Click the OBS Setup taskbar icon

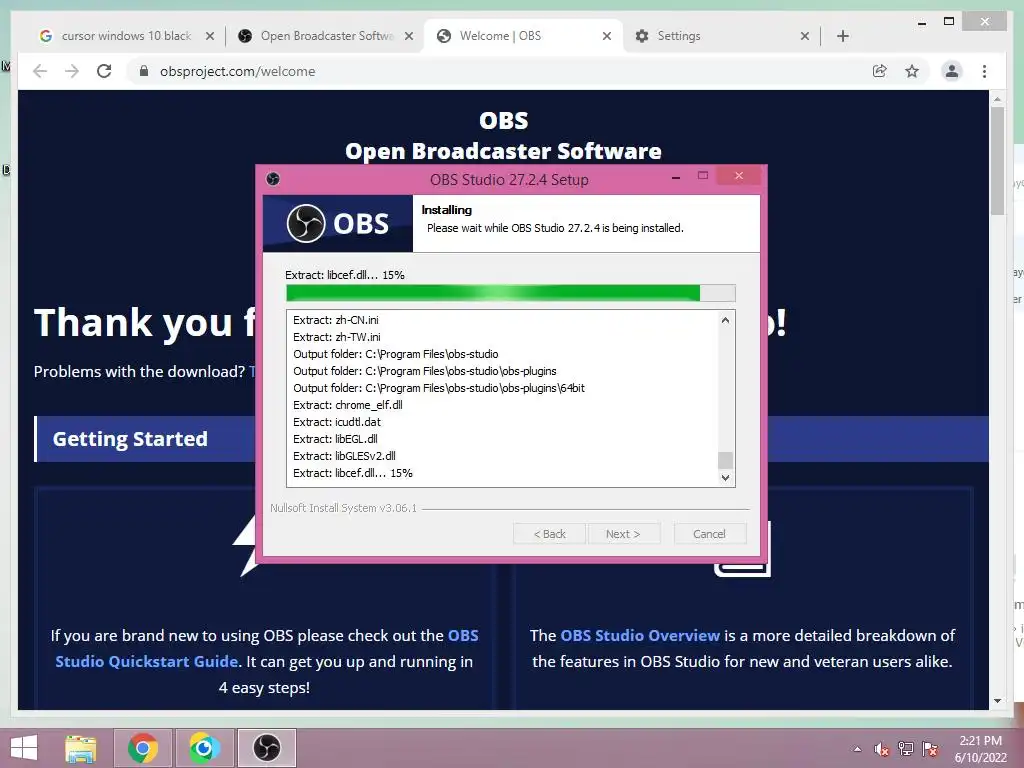266,748
